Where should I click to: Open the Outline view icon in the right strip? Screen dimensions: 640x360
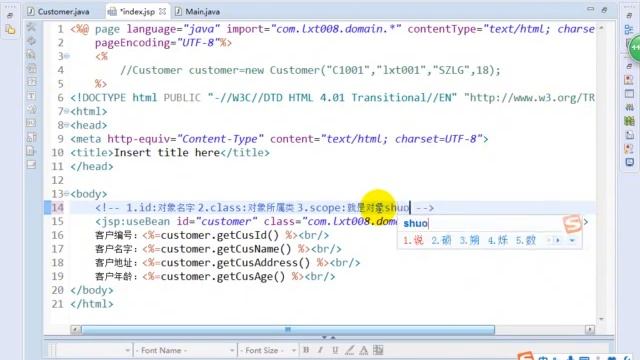point(629,30)
